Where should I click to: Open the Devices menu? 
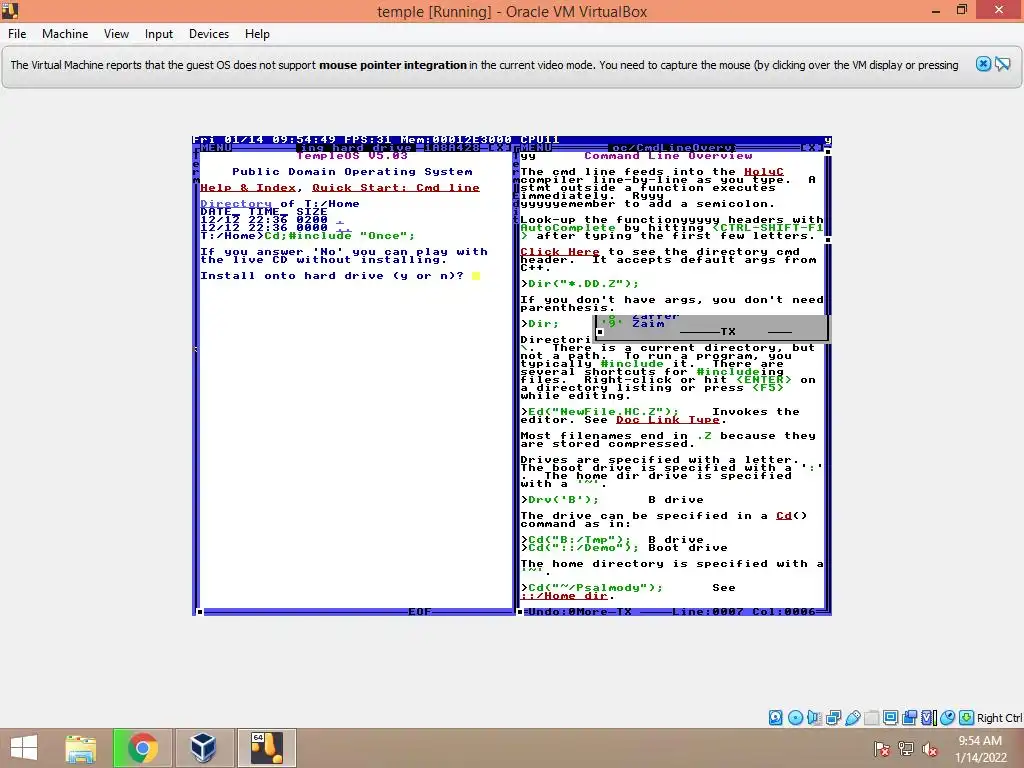(x=209, y=34)
